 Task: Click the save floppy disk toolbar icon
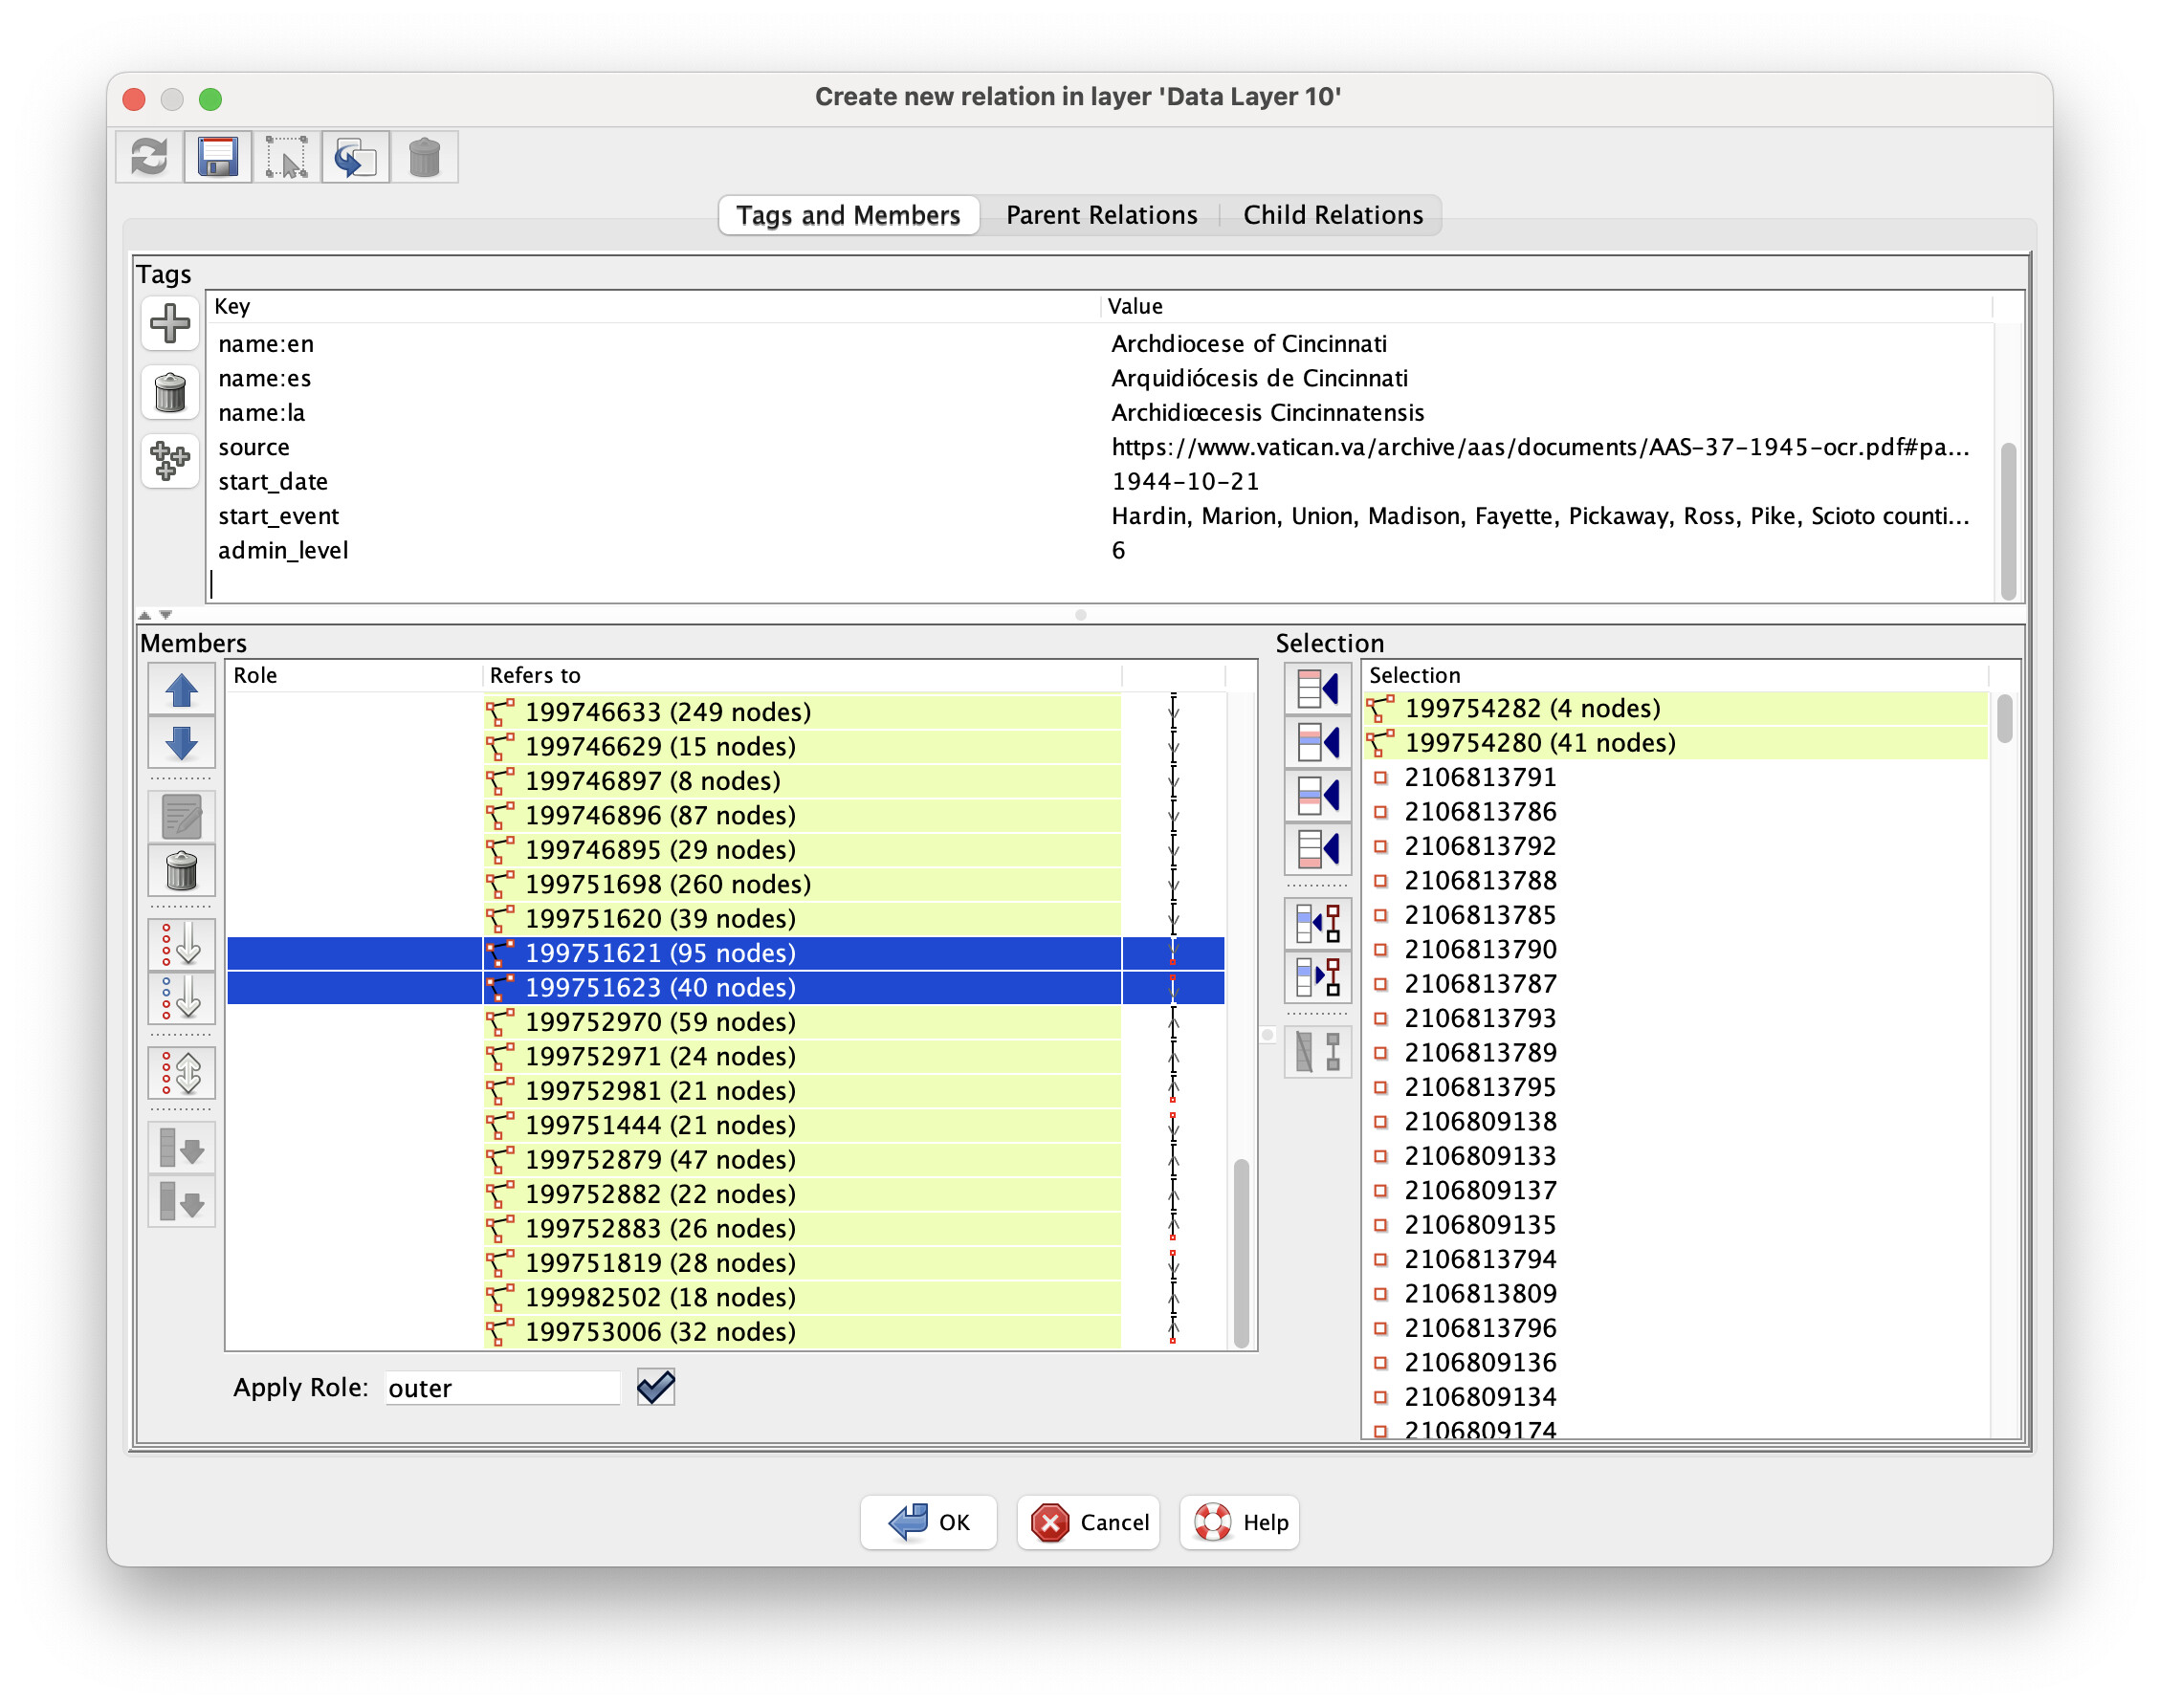[217, 157]
